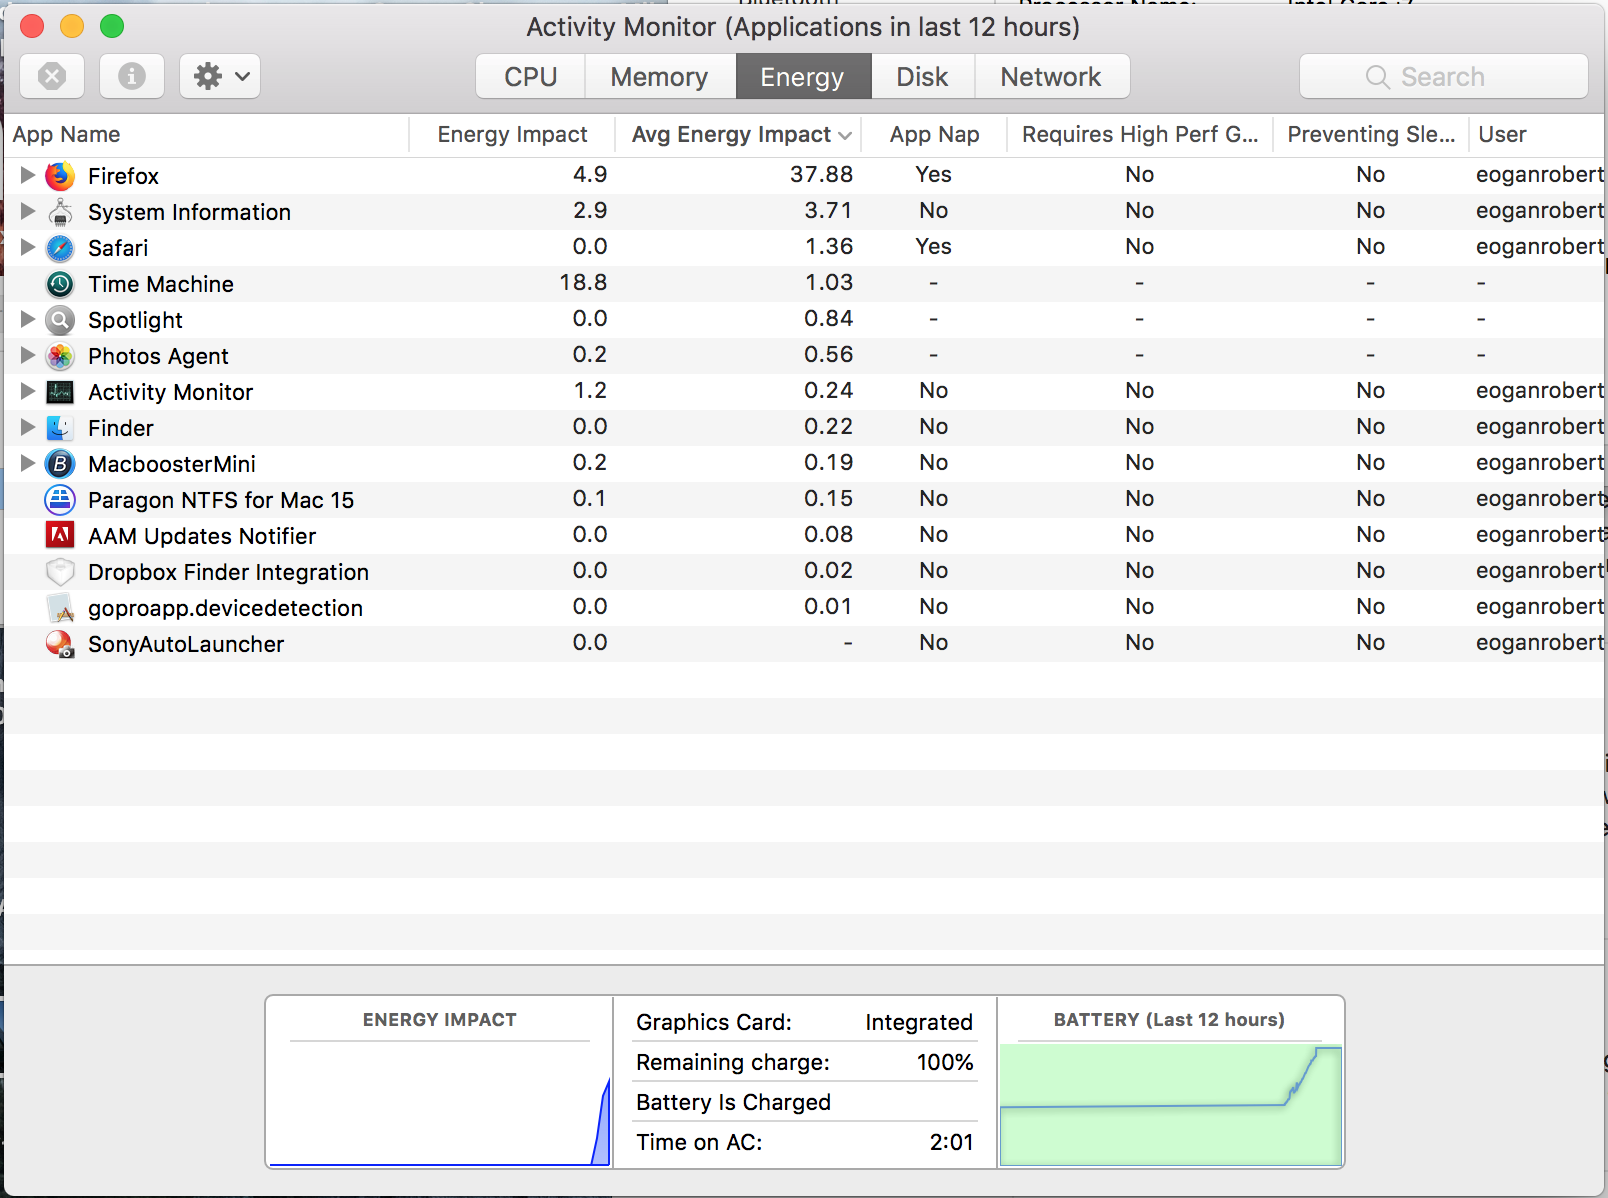The width and height of the screenshot is (1608, 1198).
Task: Click the Safari compass icon
Action: click(x=60, y=248)
